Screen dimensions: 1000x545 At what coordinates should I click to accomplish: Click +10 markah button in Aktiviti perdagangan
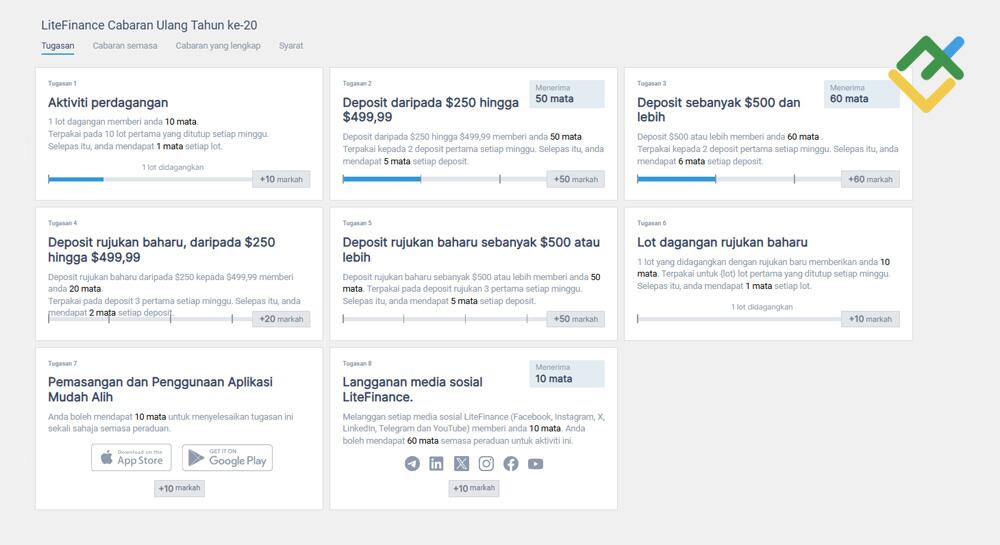tap(281, 179)
